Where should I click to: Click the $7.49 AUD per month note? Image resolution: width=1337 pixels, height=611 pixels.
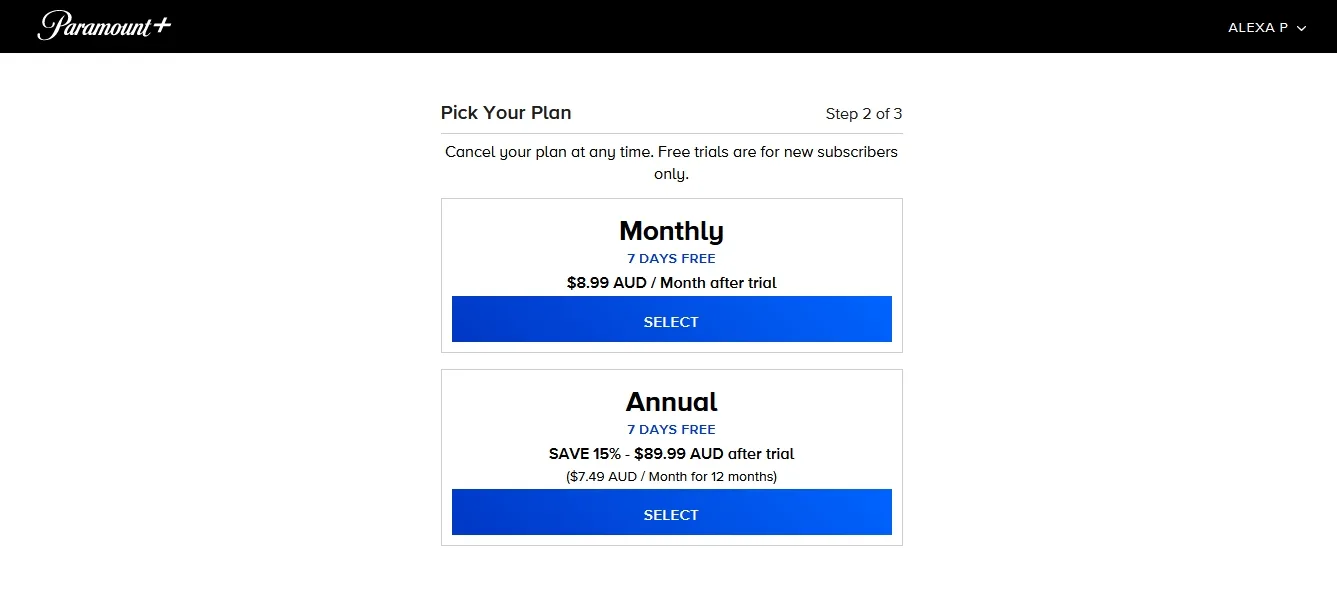604,477
